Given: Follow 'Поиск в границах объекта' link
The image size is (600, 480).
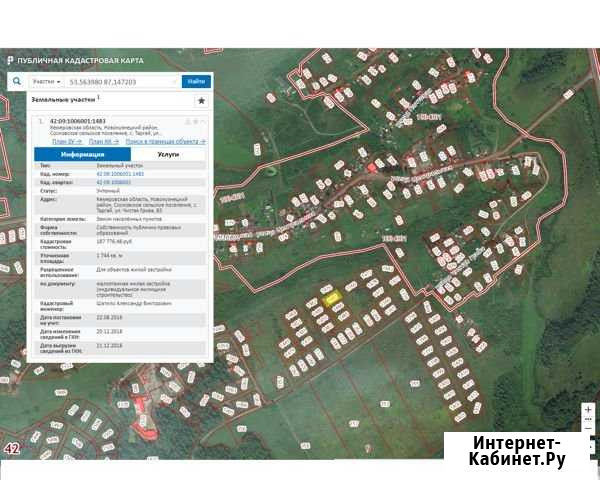Looking at the screenshot, I should click(x=166, y=141).
